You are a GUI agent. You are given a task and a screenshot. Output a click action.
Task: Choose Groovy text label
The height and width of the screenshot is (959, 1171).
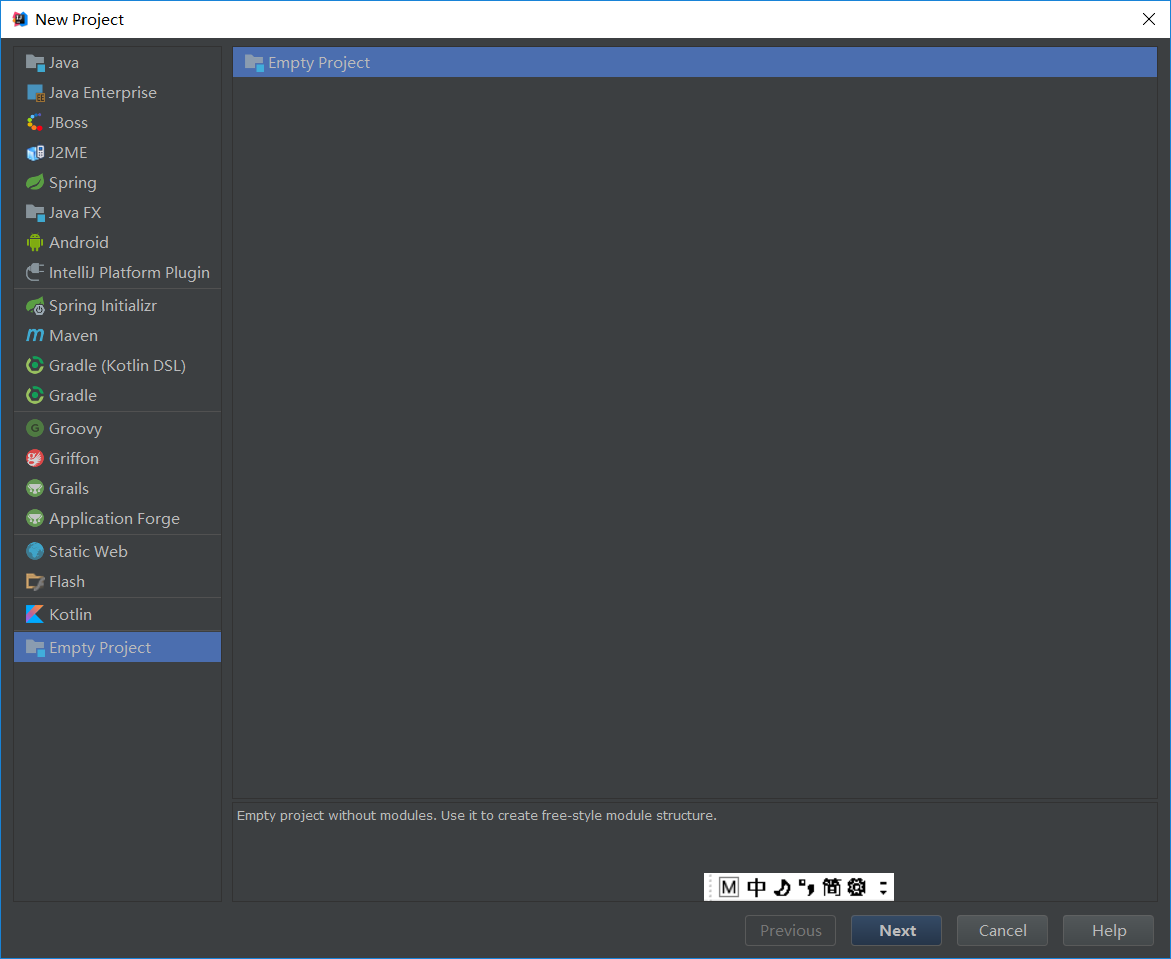[75, 429]
